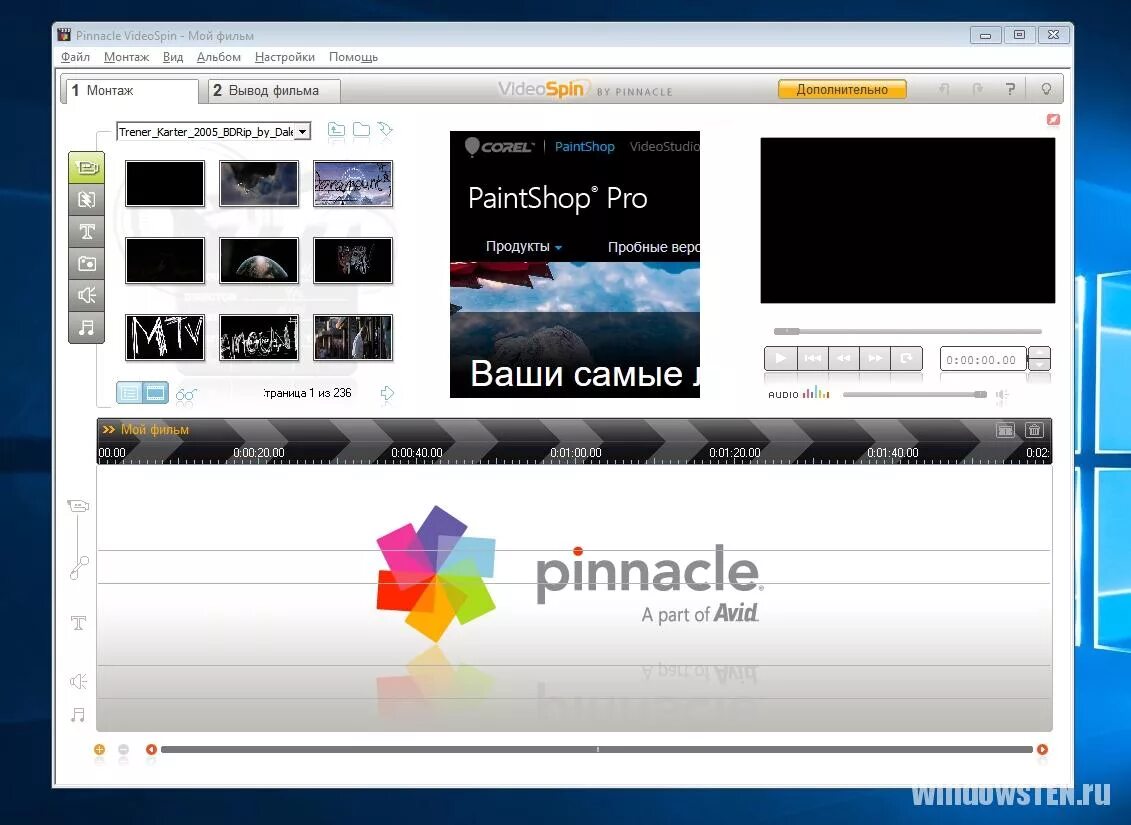Increase timecode with stepper up arrow
Screen dimensions: 1131x825
tap(1039, 352)
